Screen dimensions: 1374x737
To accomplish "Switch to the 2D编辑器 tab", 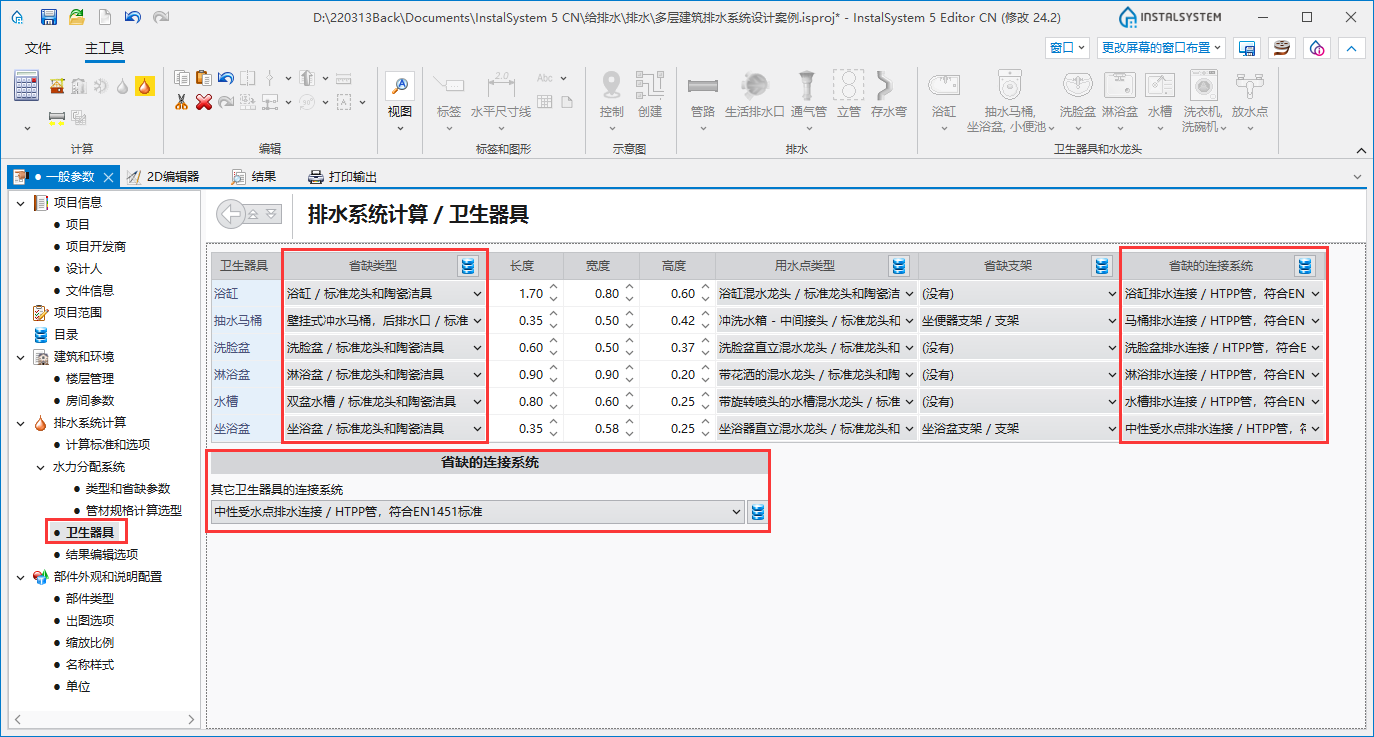I will (x=163, y=176).
